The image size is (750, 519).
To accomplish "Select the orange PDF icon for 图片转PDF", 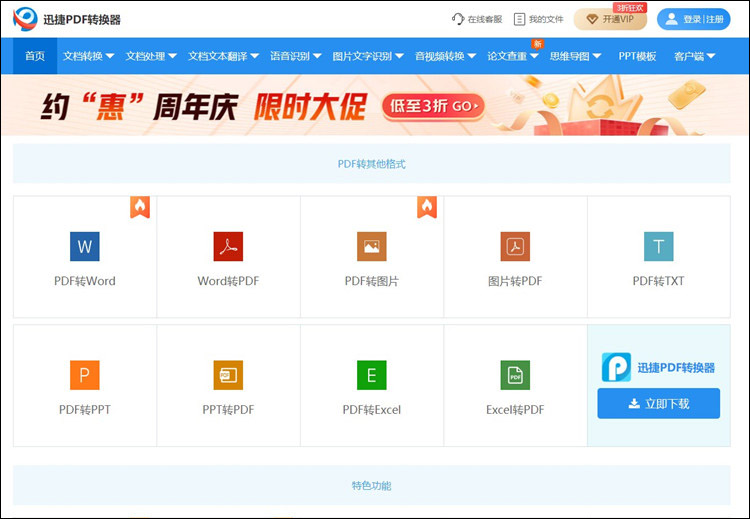I will [515, 246].
